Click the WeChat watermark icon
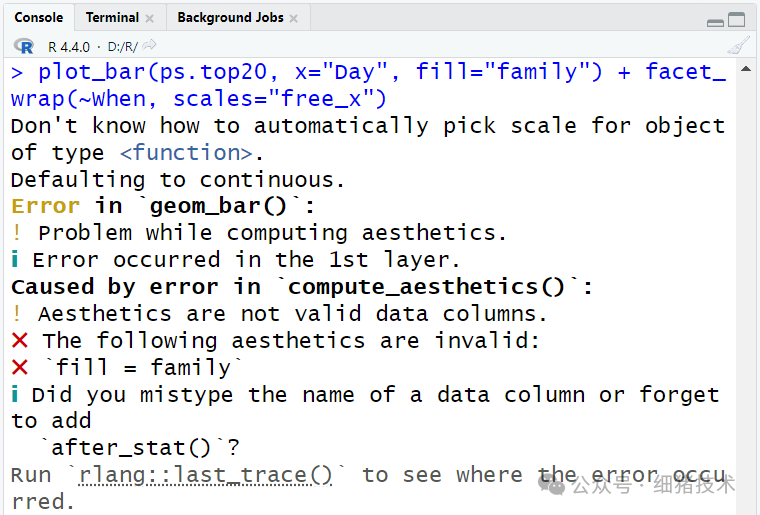Image resolution: width=760 pixels, height=515 pixels. pyautogui.click(x=555, y=484)
